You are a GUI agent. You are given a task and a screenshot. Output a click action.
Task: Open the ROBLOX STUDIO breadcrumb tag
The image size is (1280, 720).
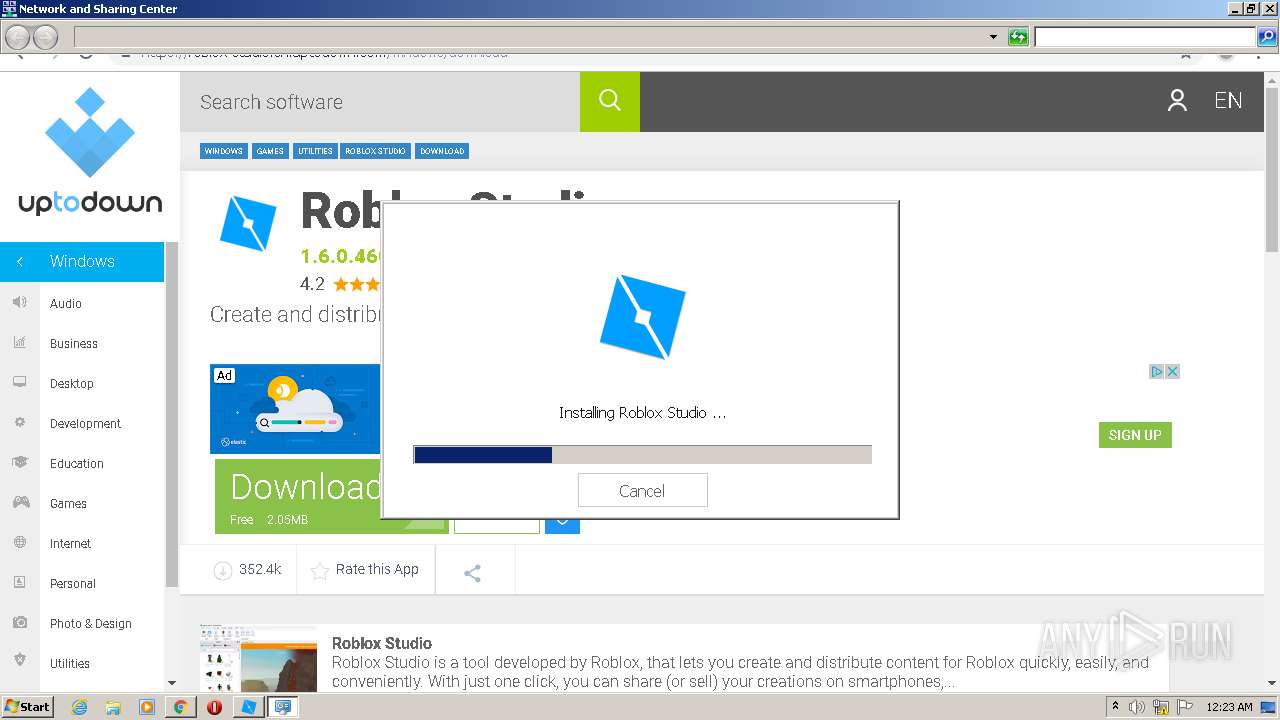click(x=376, y=151)
